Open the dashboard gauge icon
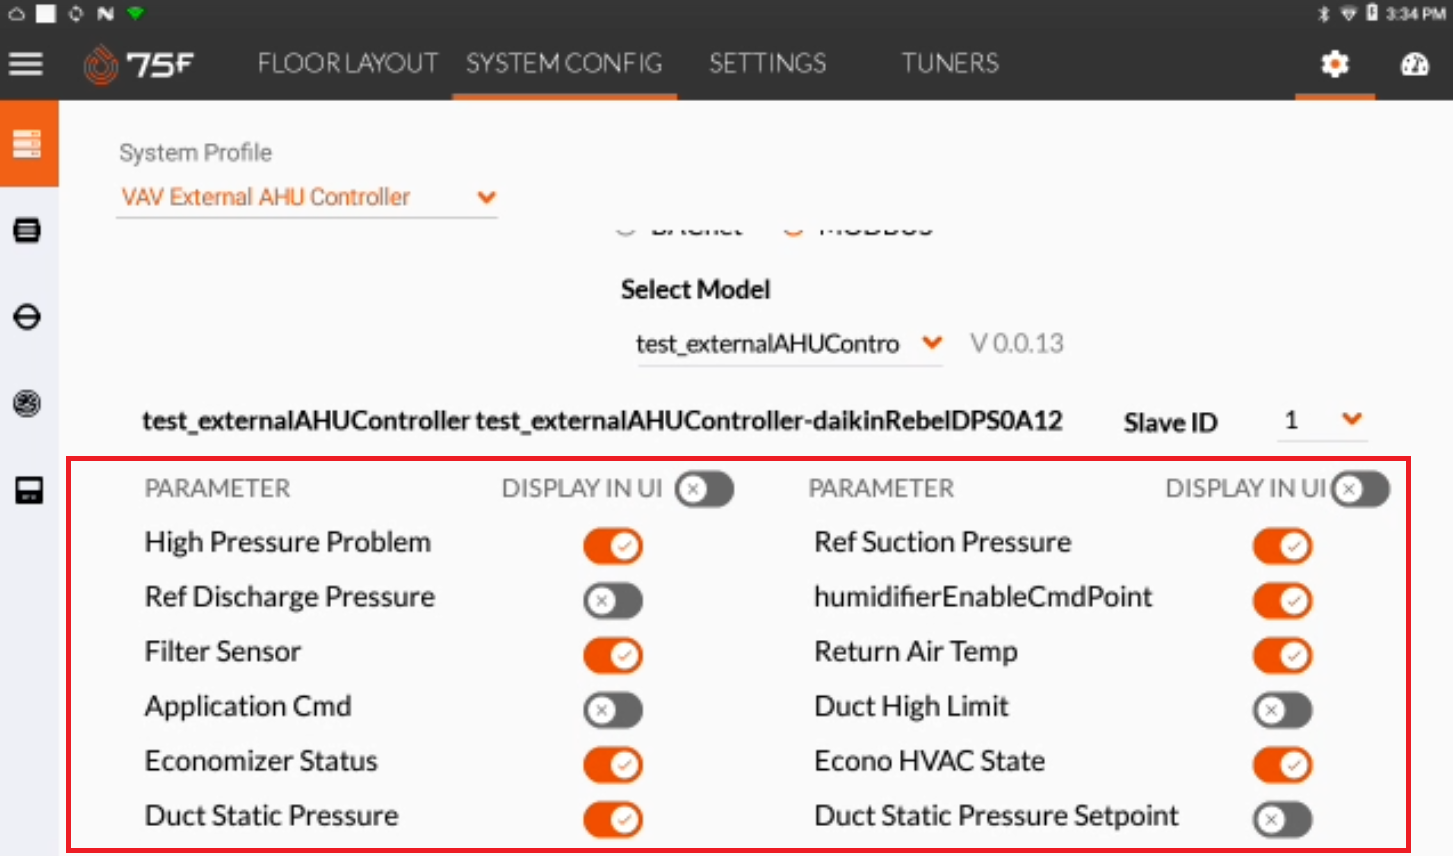Viewport: 1453px width, 856px height. 1415,64
